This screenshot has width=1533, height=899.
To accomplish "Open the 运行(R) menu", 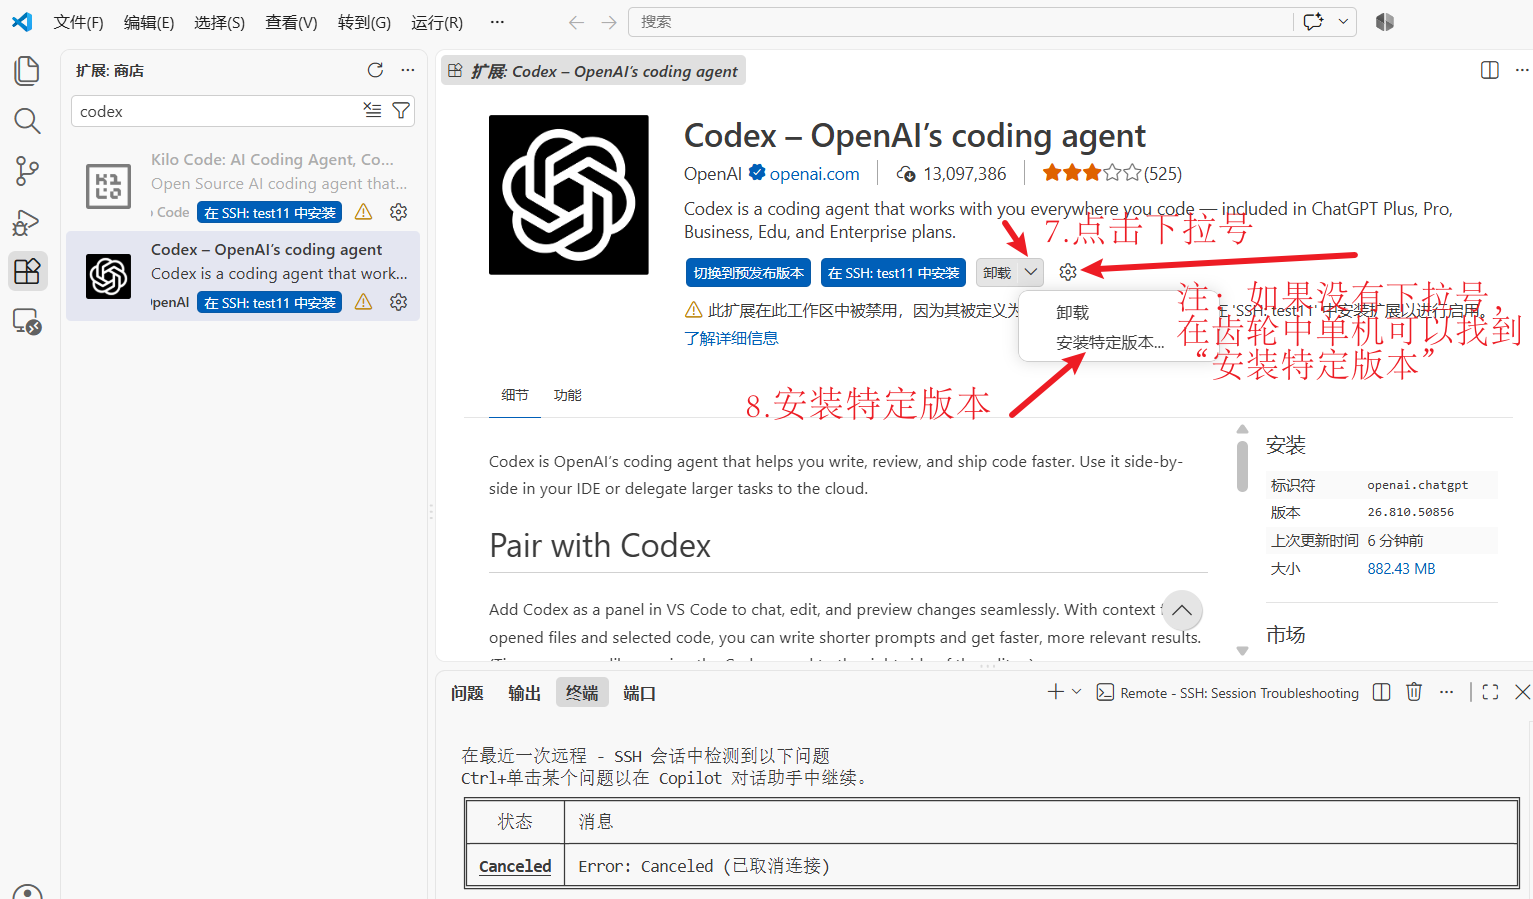I will [437, 22].
